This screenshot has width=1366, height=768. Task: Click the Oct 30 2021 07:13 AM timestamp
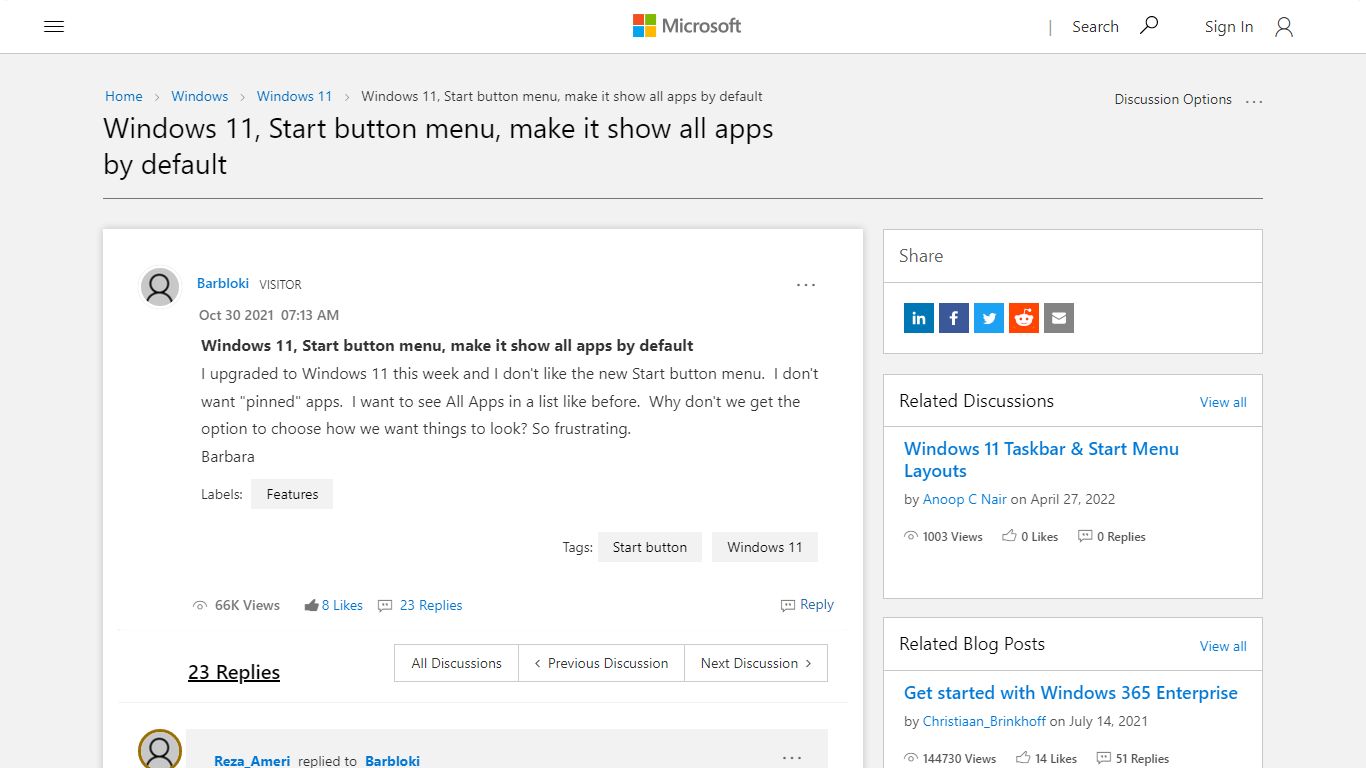(269, 315)
